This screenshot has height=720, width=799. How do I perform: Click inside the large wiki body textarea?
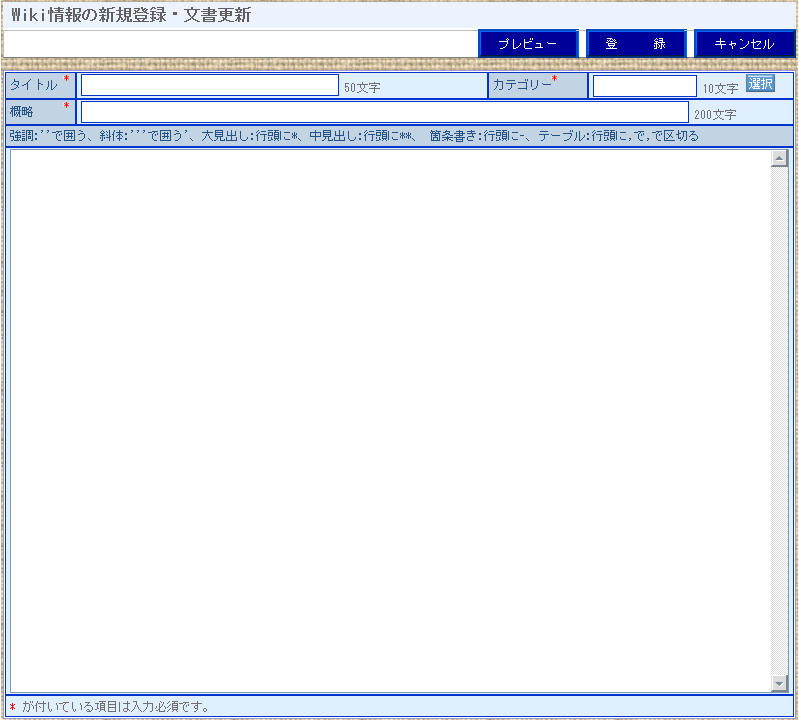point(390,420)
